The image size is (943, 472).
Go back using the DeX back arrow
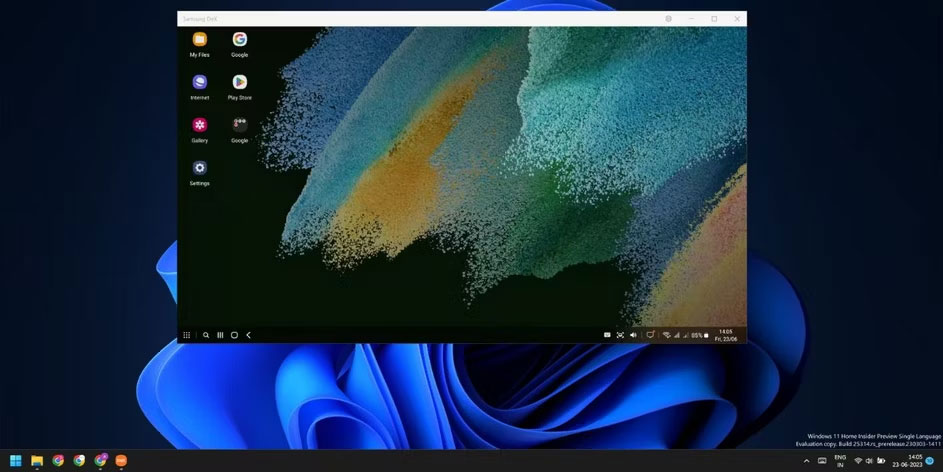coord(248,335)
